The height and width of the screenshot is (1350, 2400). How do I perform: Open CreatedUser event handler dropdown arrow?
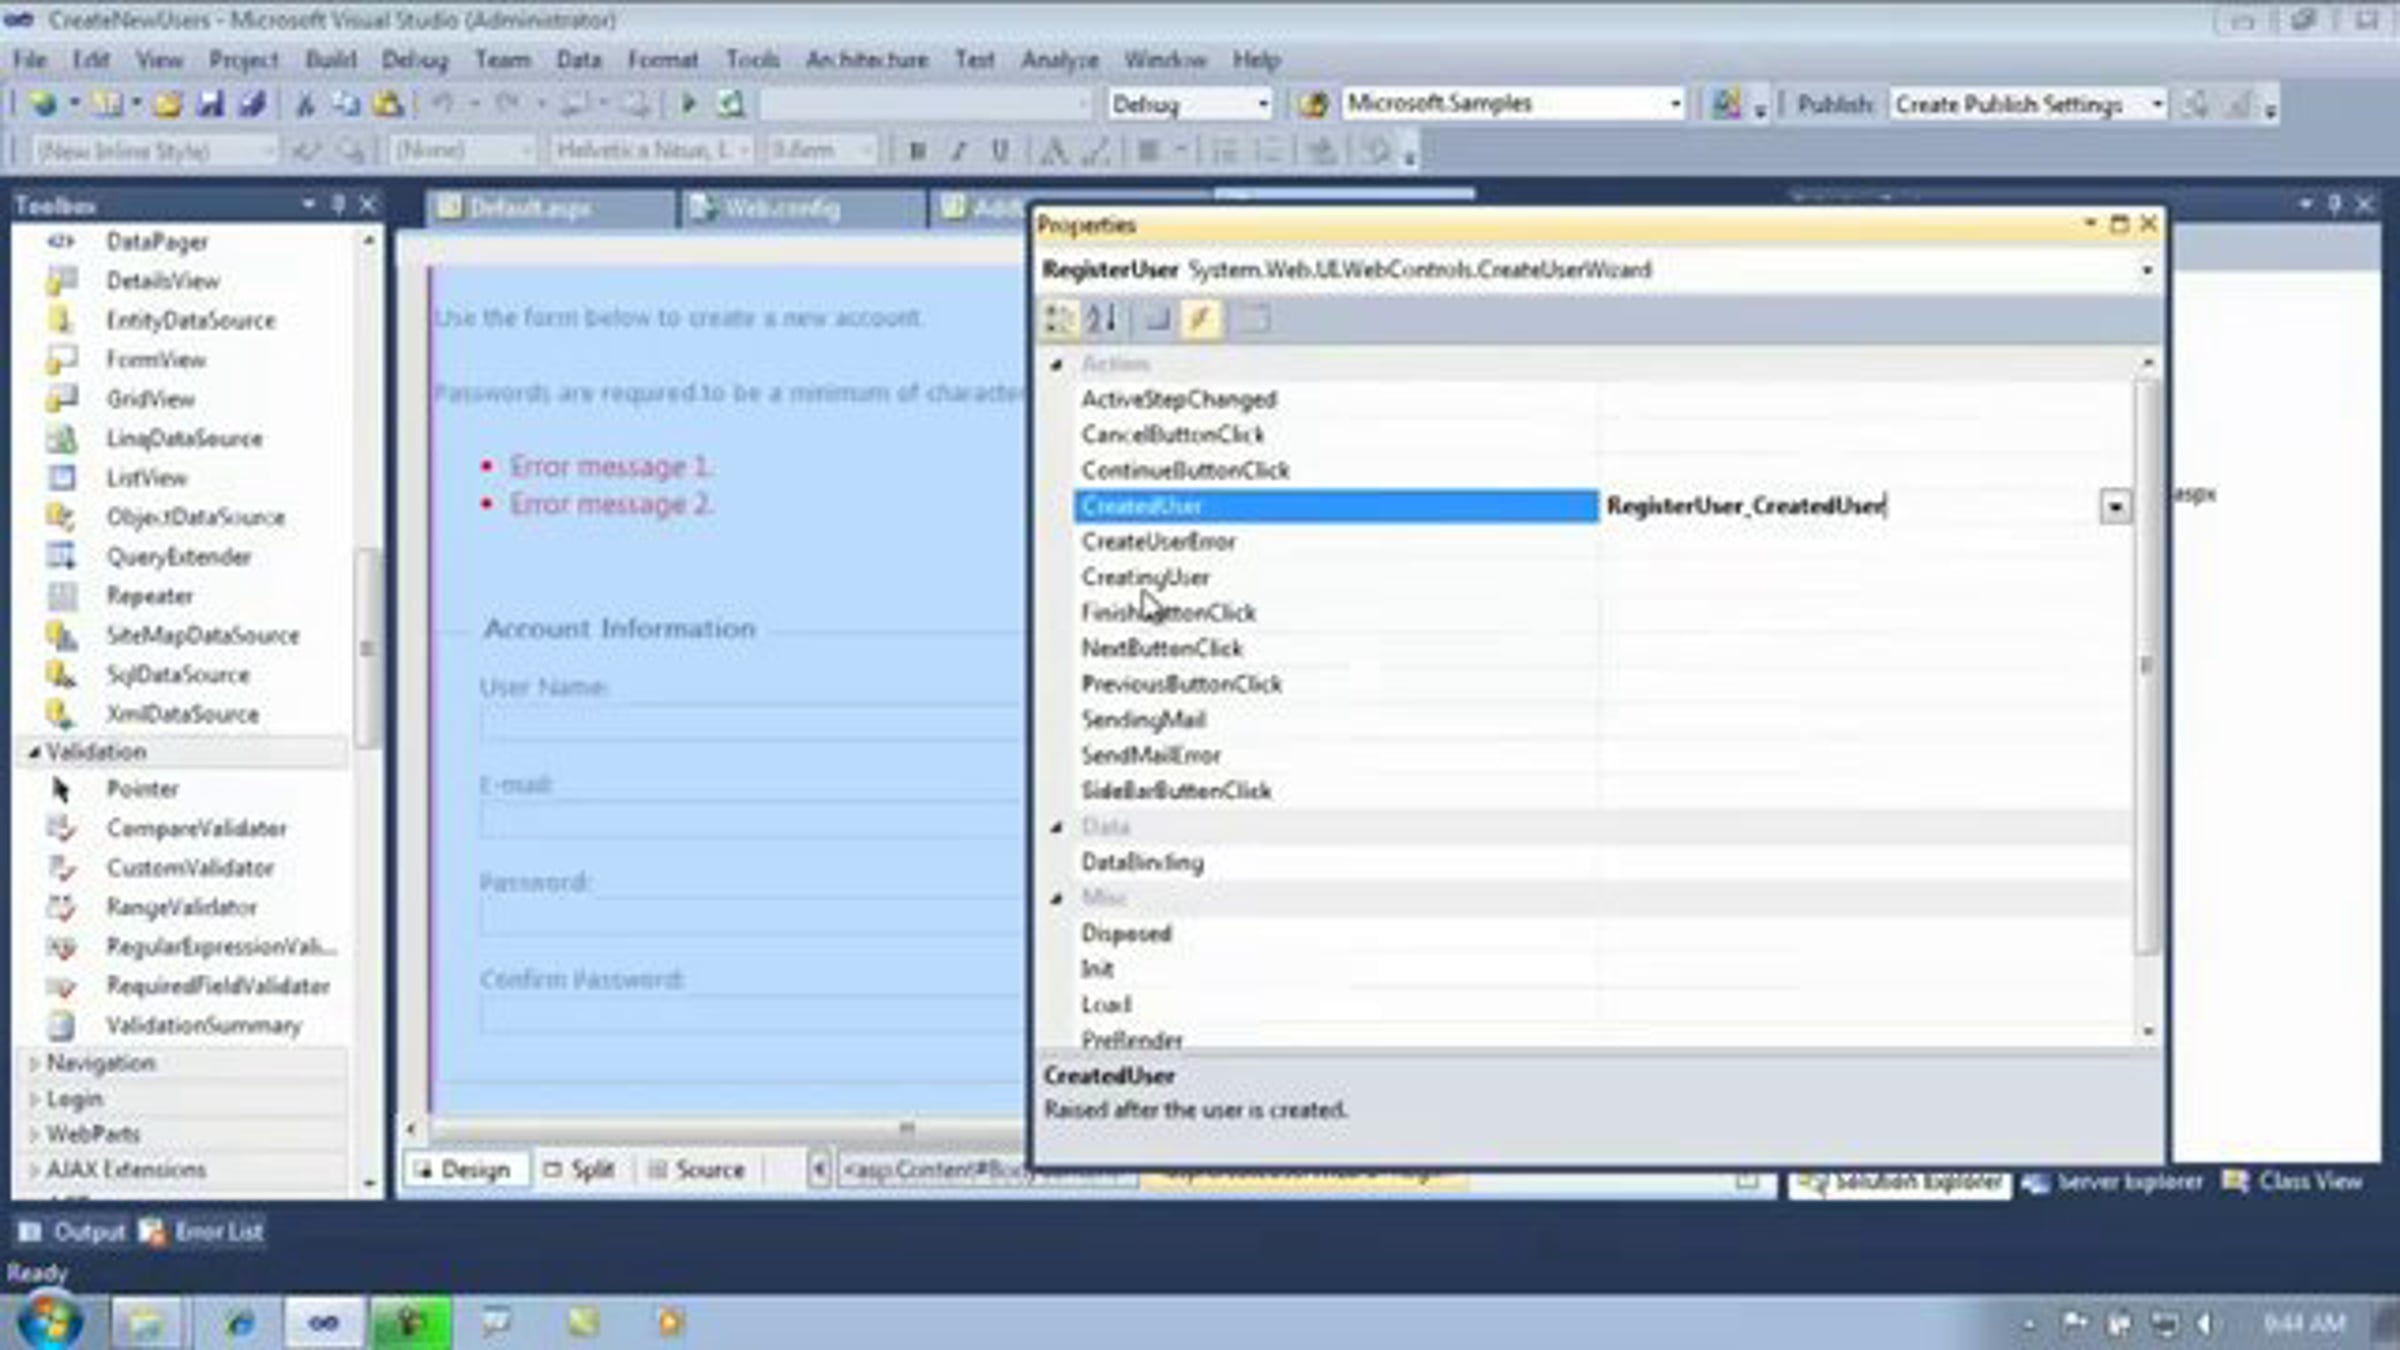coord(2114,507)
